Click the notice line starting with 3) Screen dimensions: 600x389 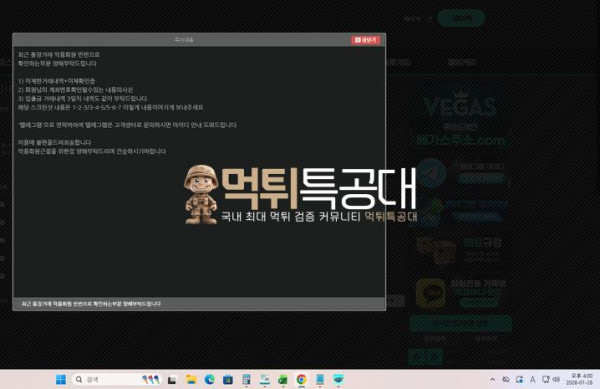[83, 99]
